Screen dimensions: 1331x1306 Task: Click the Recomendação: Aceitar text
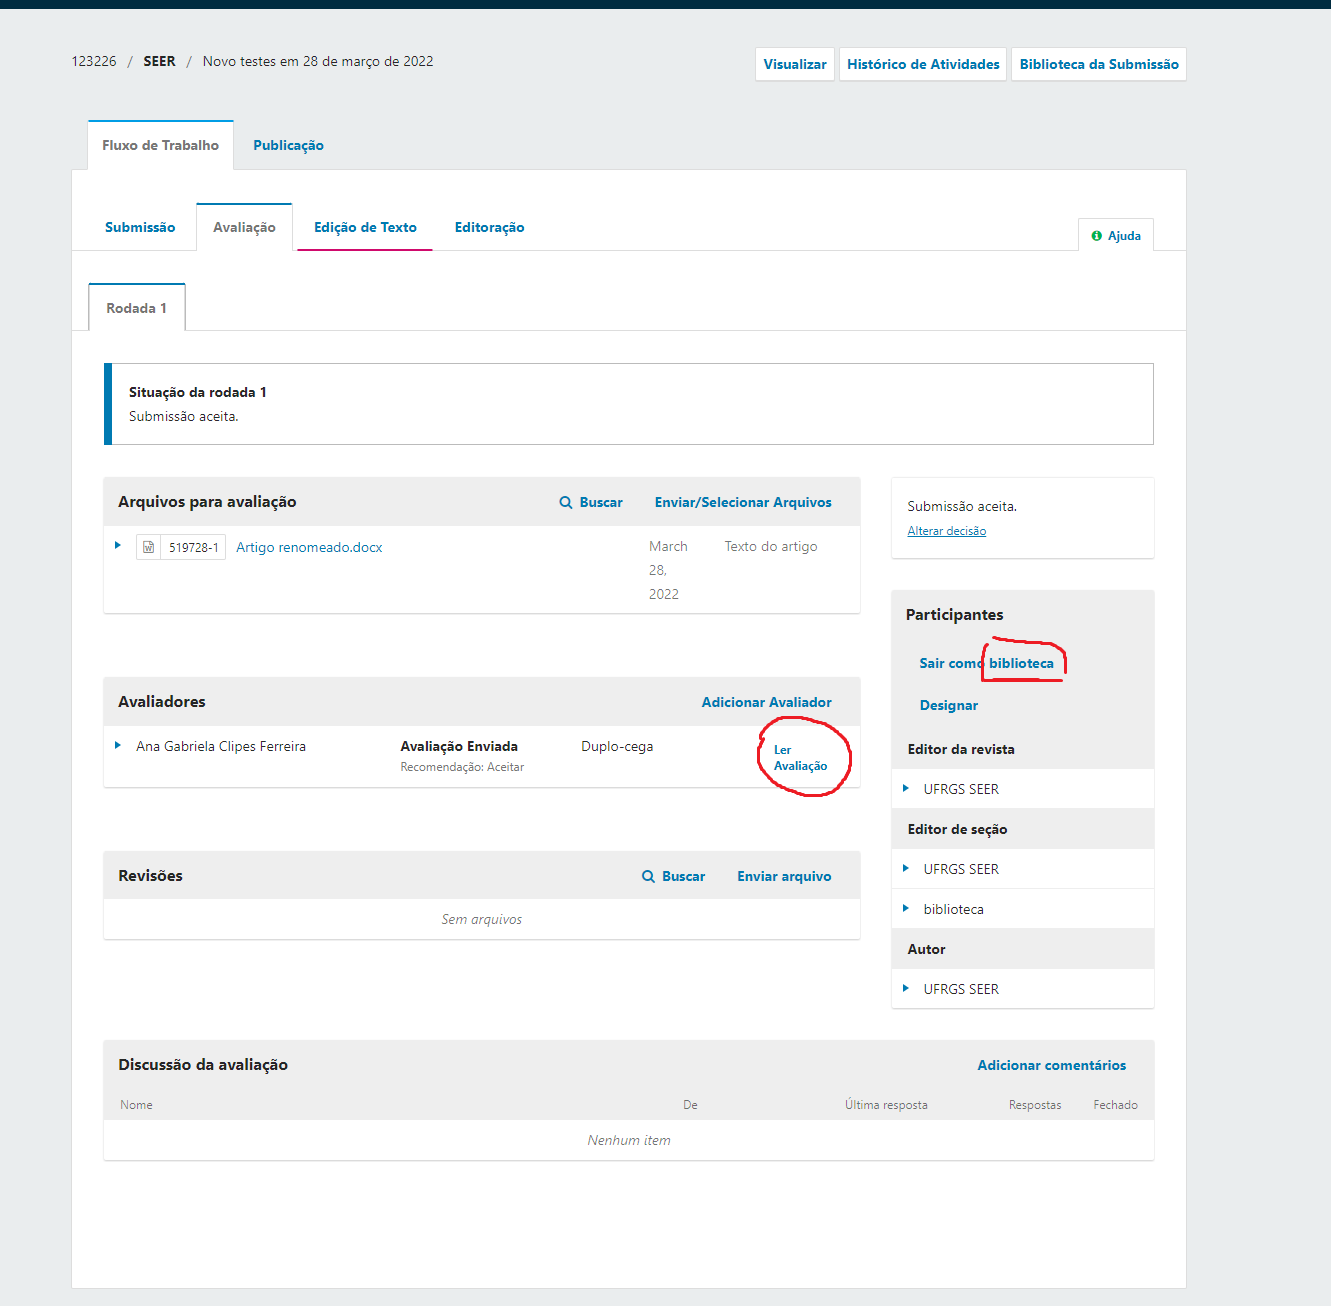[x=462, y=767]
